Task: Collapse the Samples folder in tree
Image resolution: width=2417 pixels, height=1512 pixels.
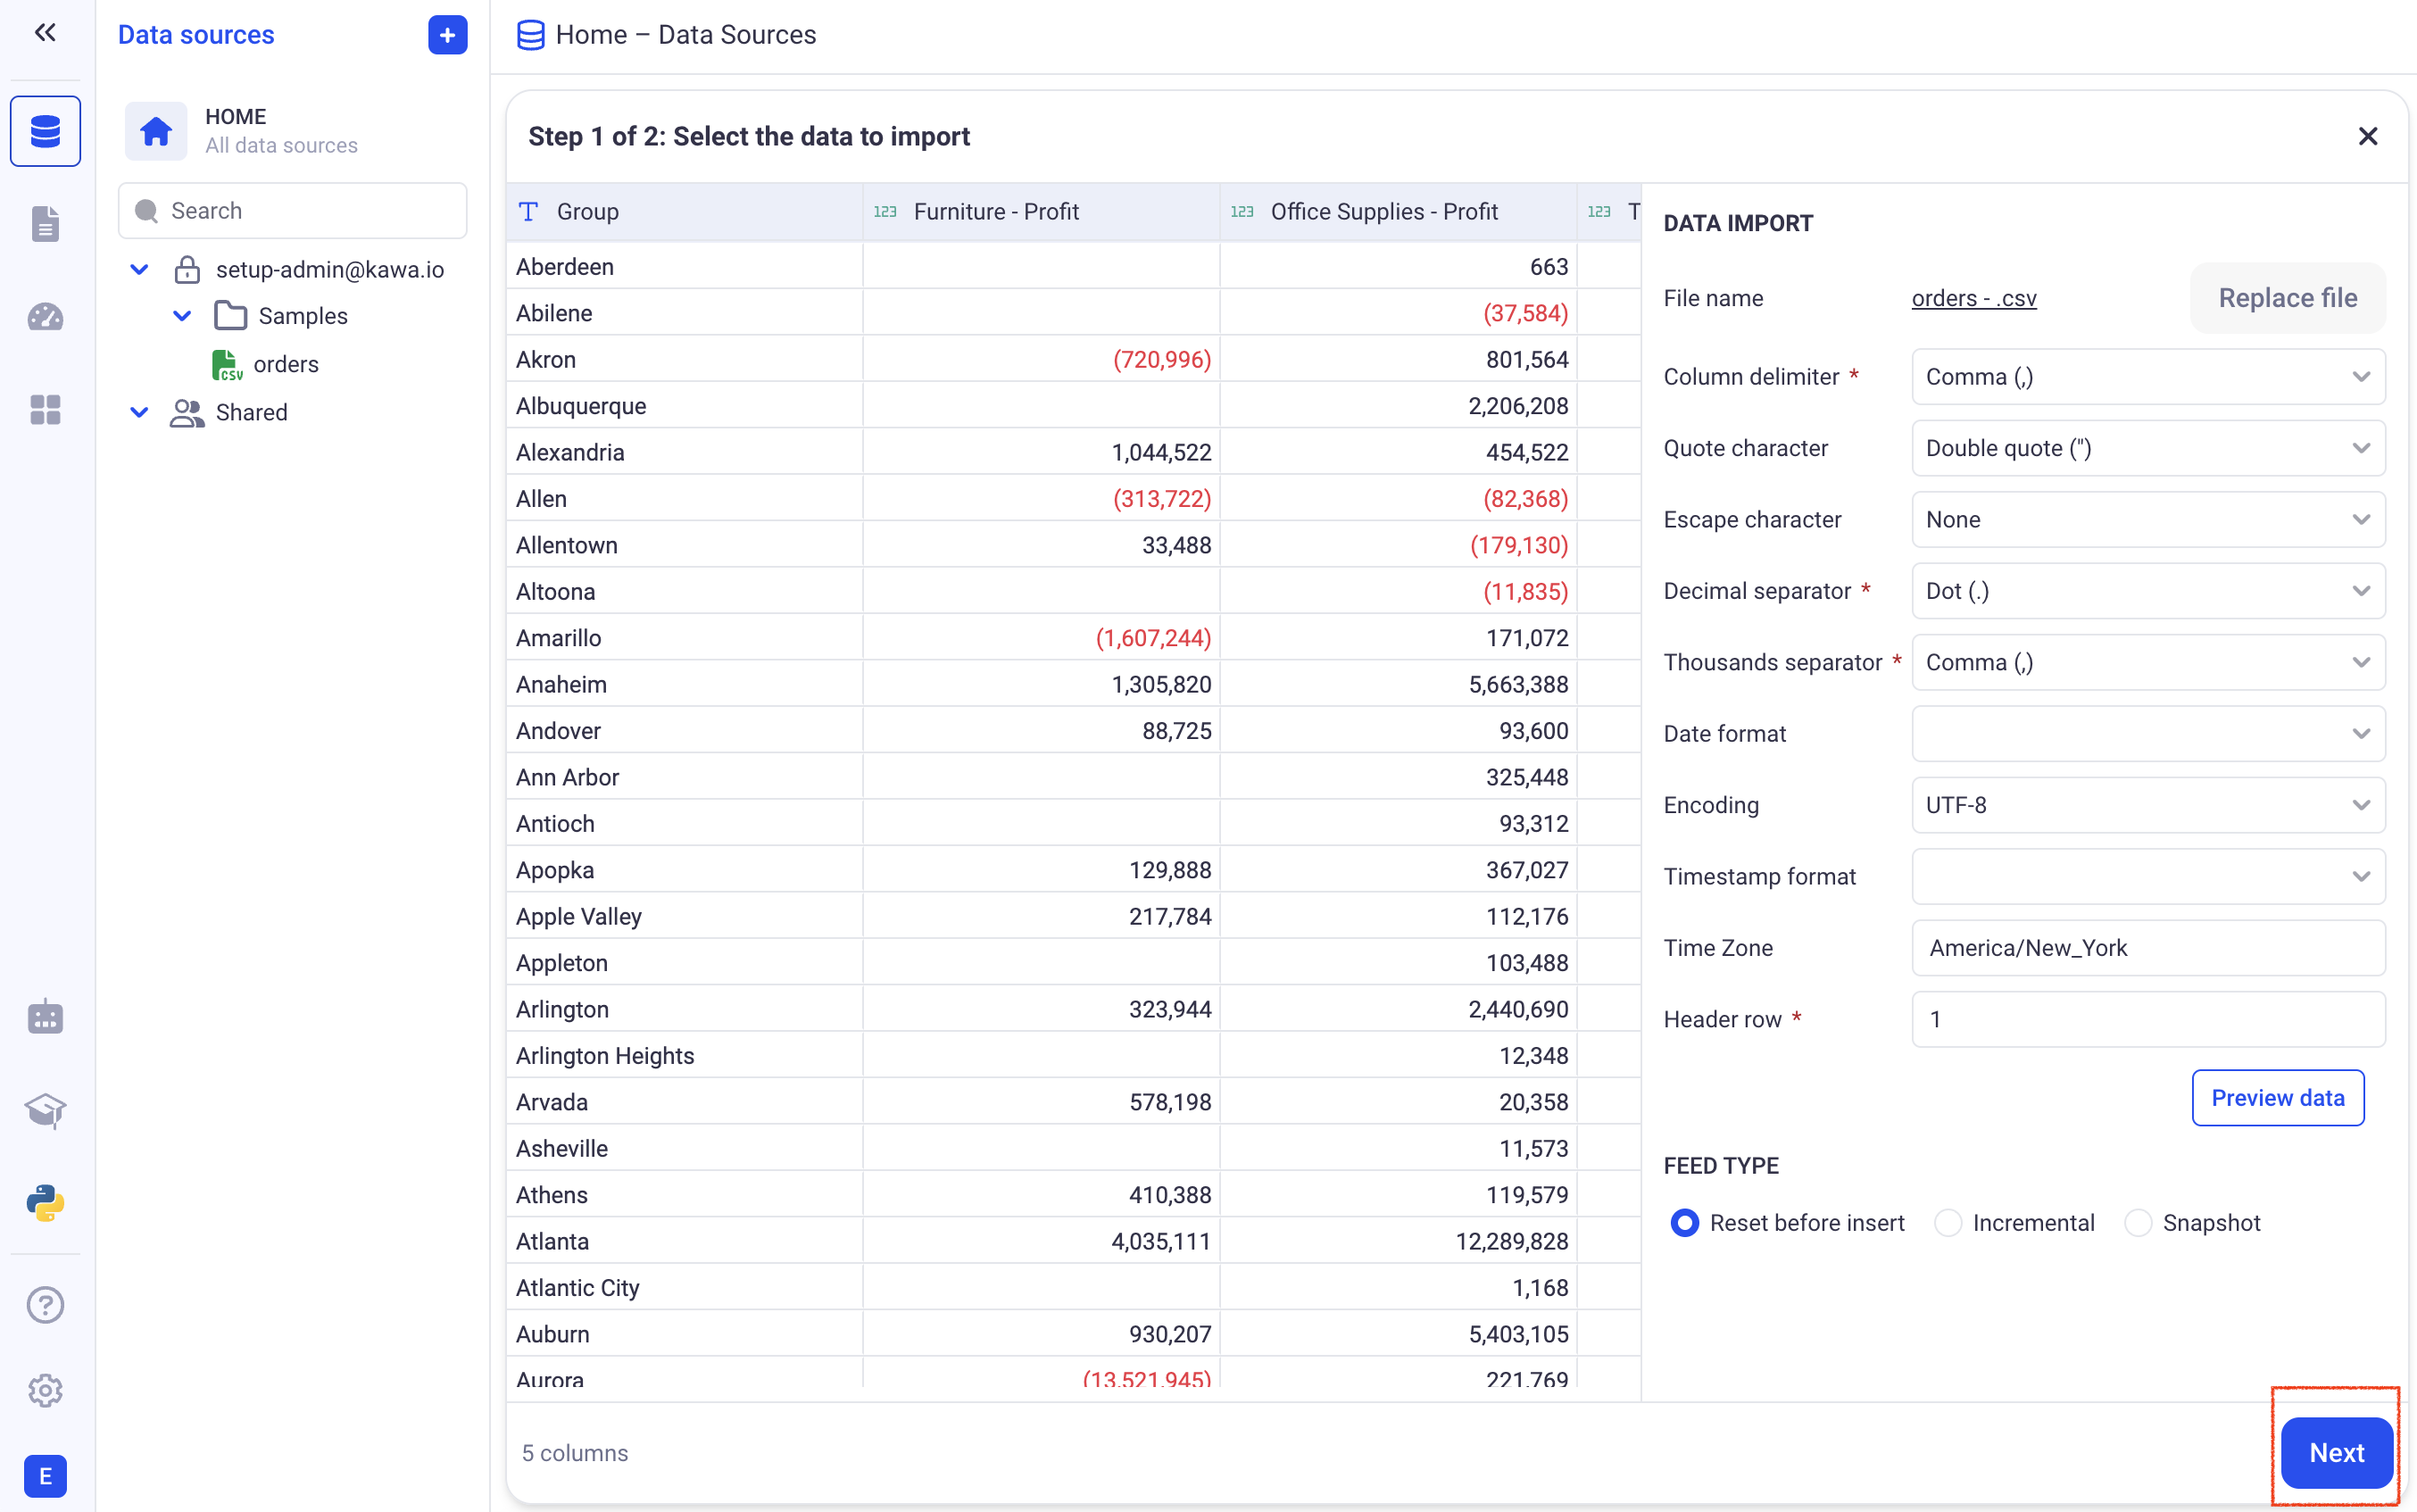Action: click(x=182, y=316)
